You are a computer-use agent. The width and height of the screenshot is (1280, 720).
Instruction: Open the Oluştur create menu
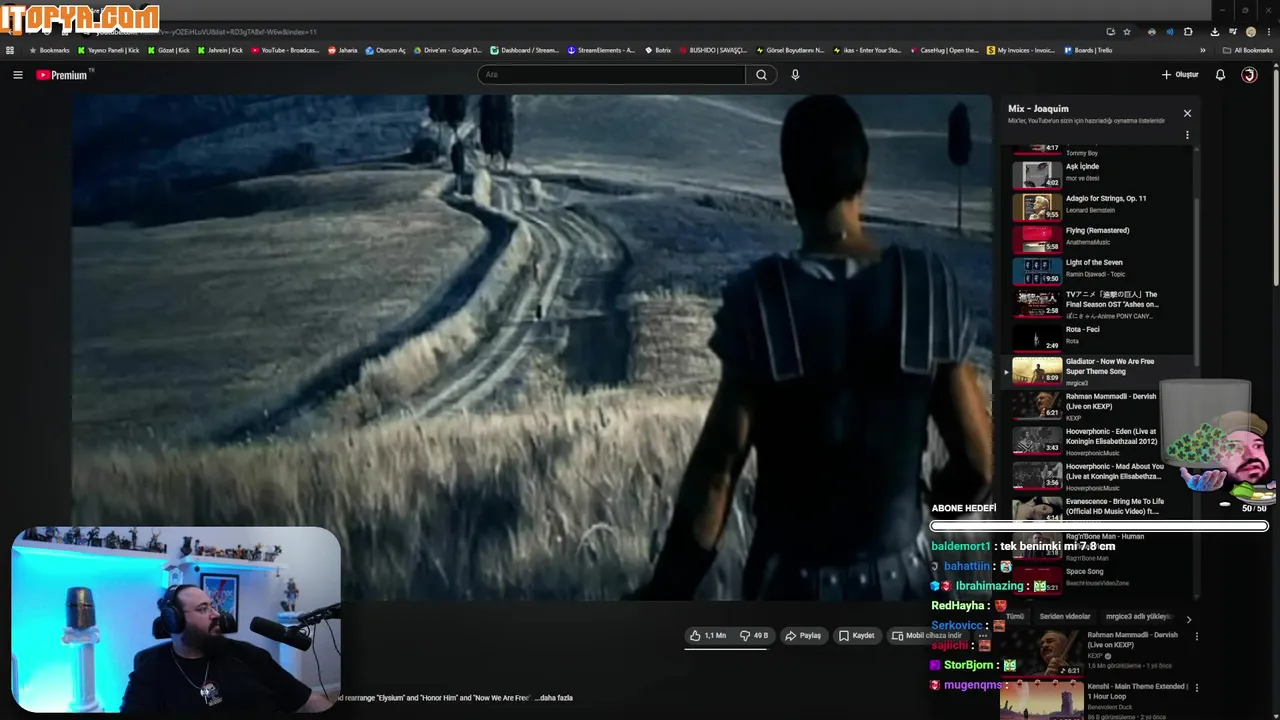click(1180, 75)
